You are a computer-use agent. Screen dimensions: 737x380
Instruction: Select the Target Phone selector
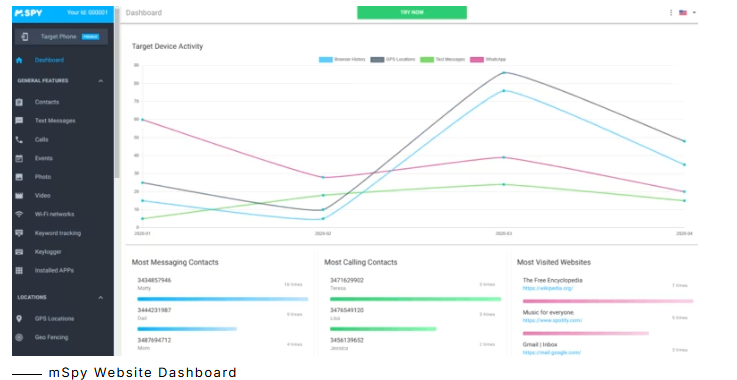tap(62, 37)
